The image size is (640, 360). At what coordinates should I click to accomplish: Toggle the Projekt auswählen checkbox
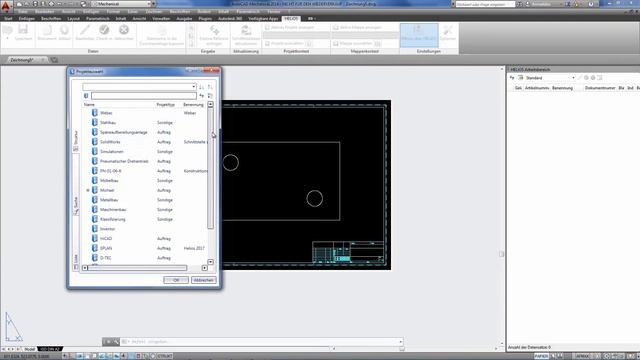(x=267, y=43)
